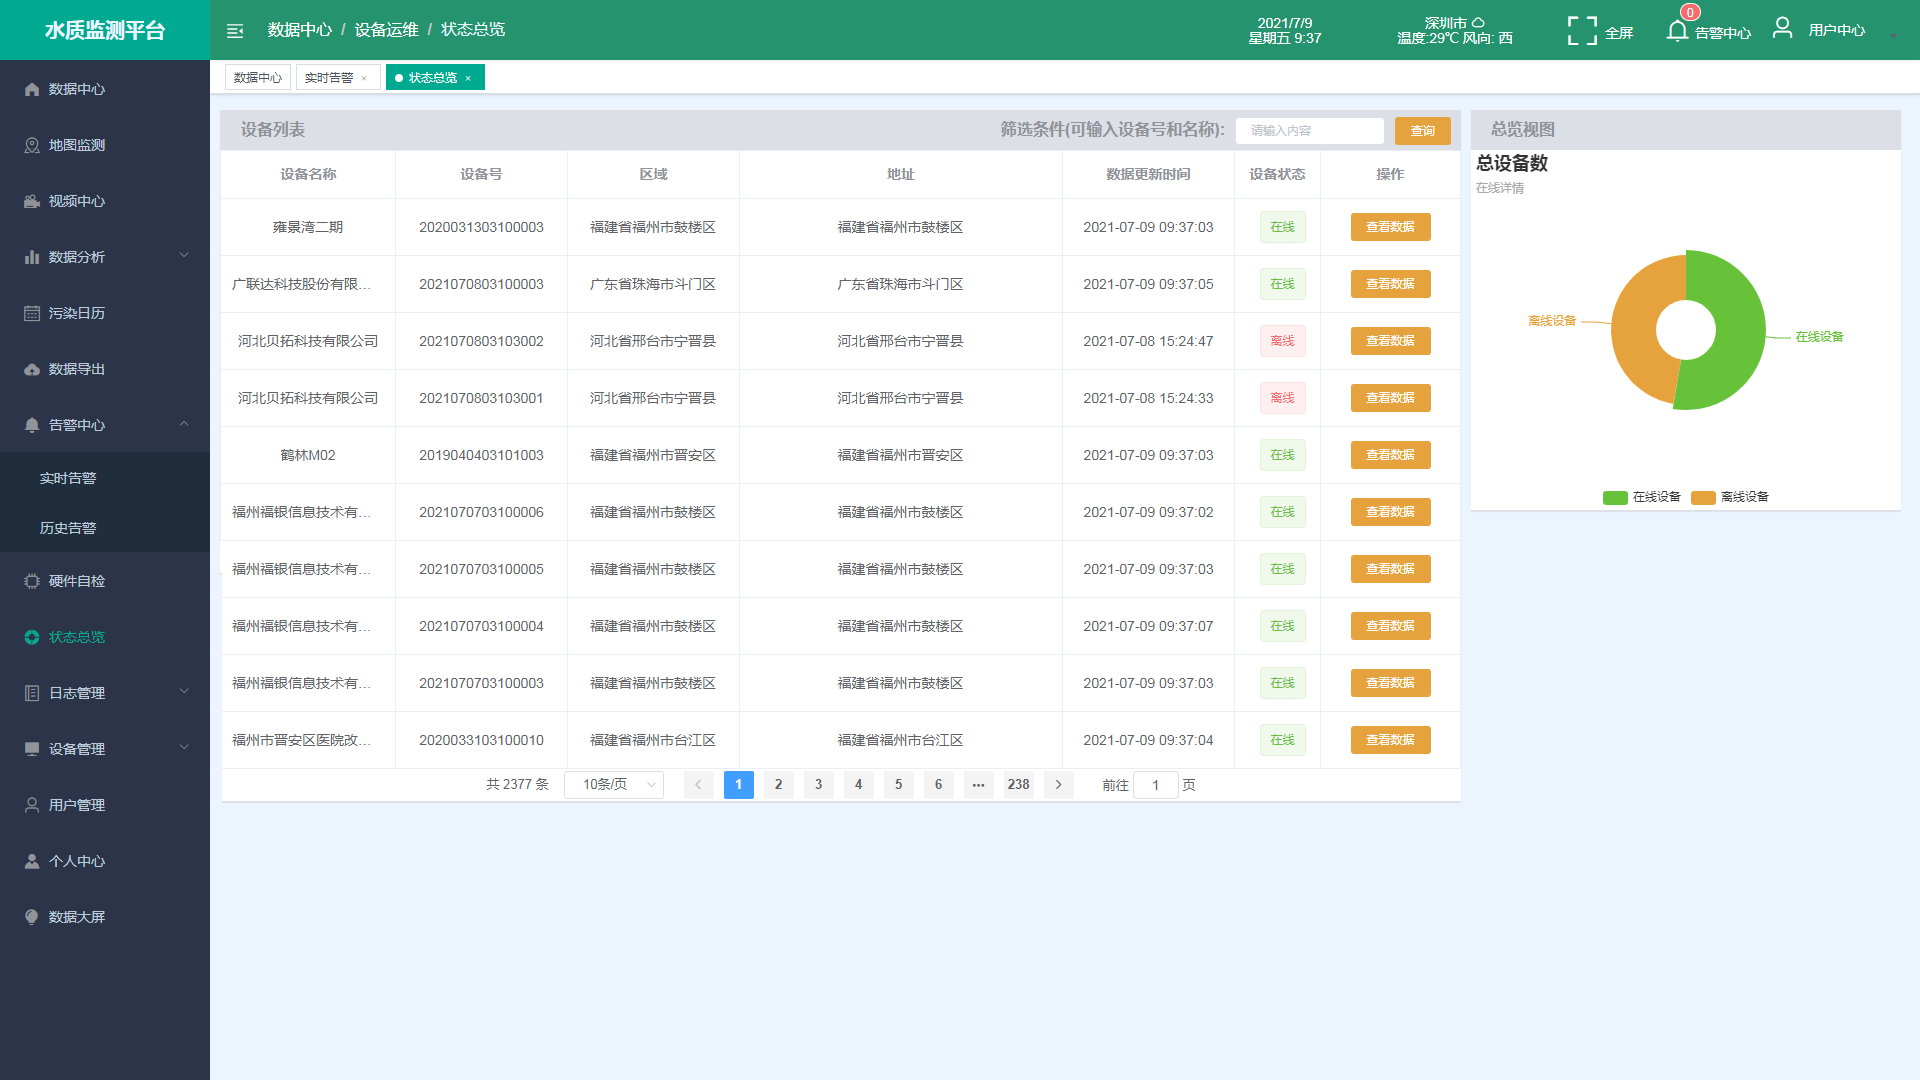Click the 设备管理 monitor icon
This screenshot has height=1080, width=1920.
[x=32, y=749]
